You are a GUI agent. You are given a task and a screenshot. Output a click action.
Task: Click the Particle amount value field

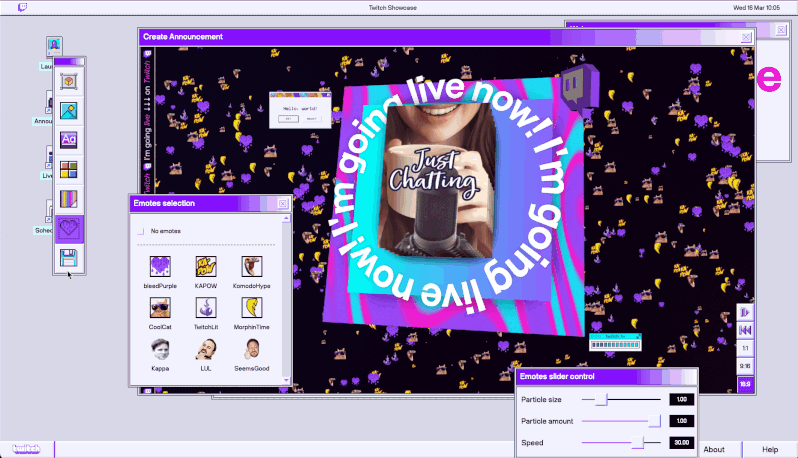click(681, 421)
